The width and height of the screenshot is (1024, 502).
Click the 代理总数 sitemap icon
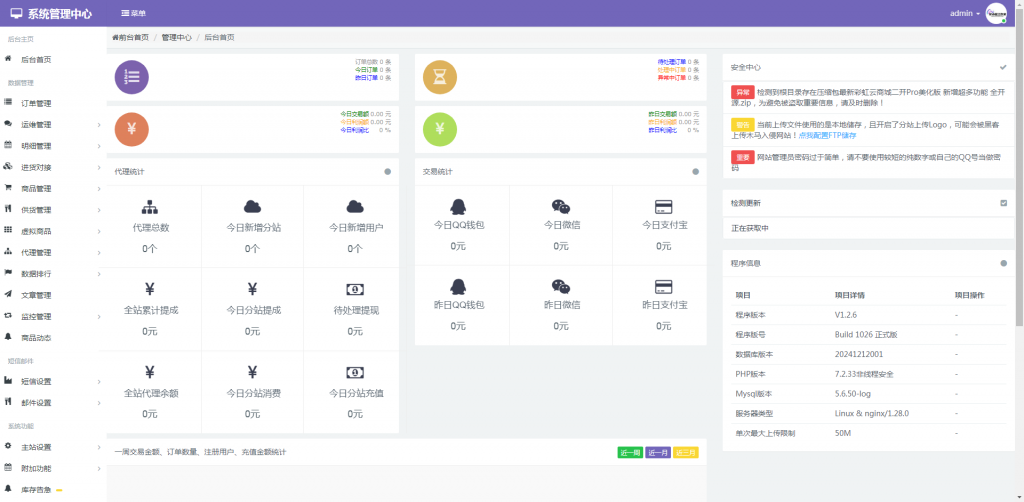pos(150,207)
